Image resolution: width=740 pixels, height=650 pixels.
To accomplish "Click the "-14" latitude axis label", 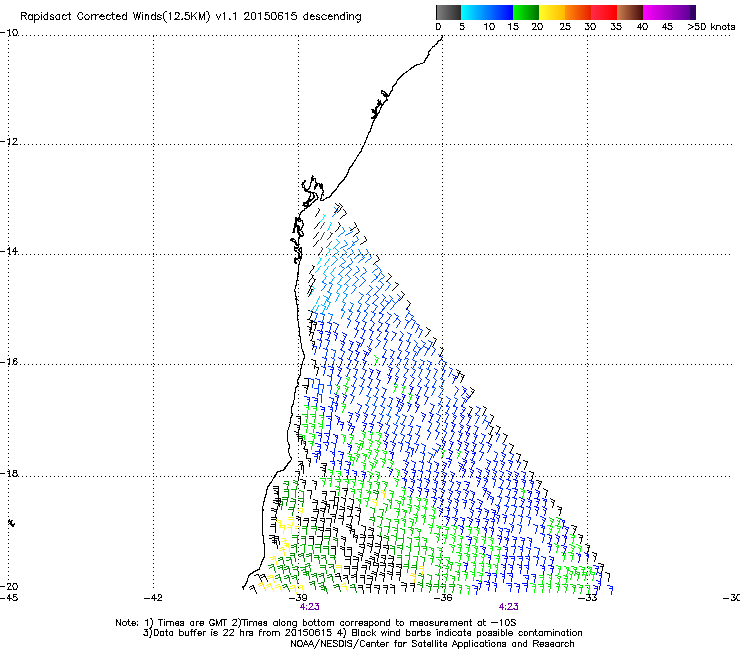I will (x=9, y=251).
